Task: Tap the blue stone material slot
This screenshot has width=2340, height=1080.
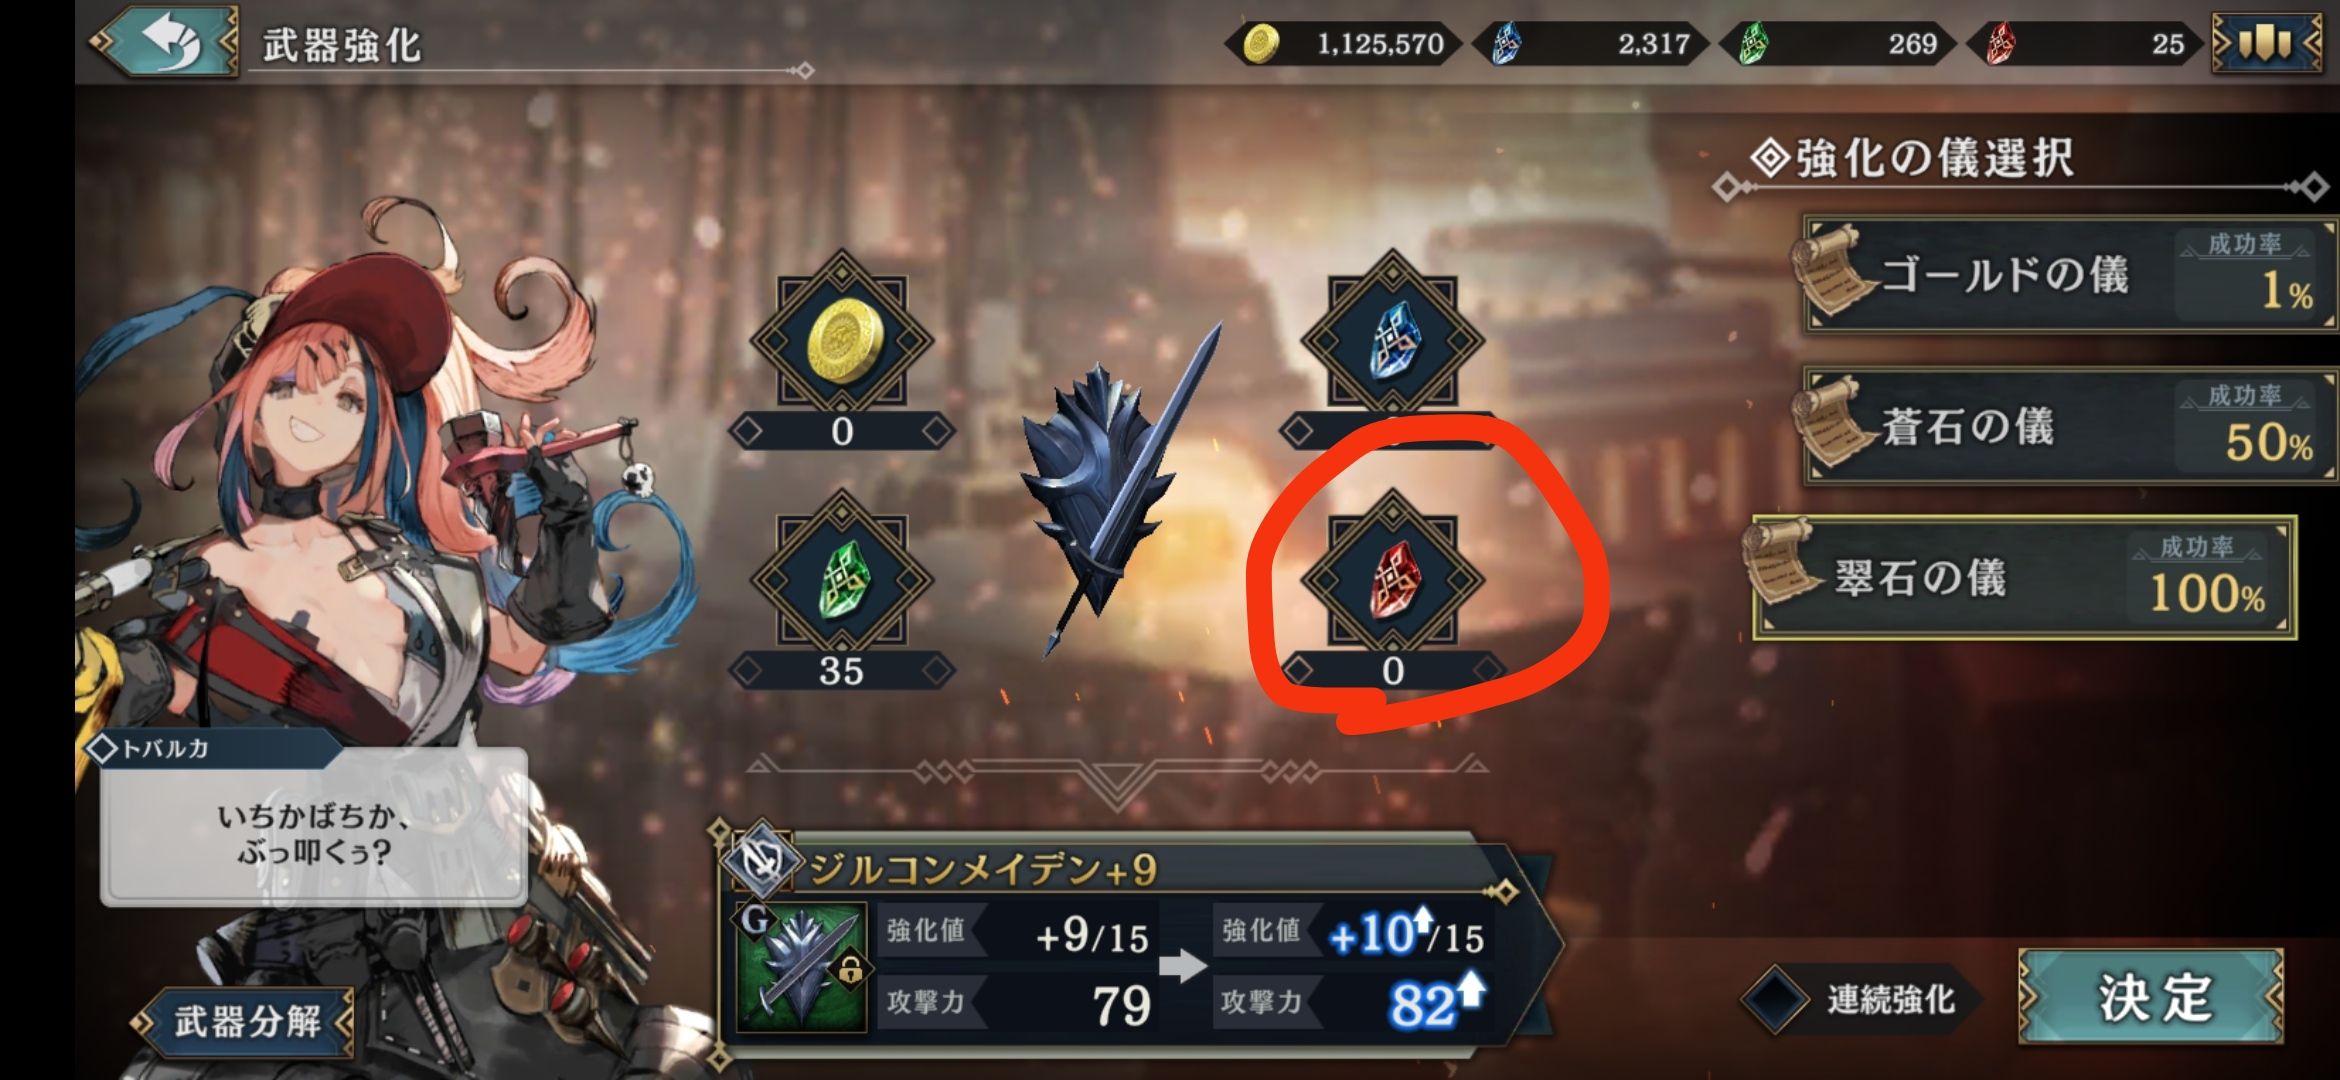Action: 1392,340
